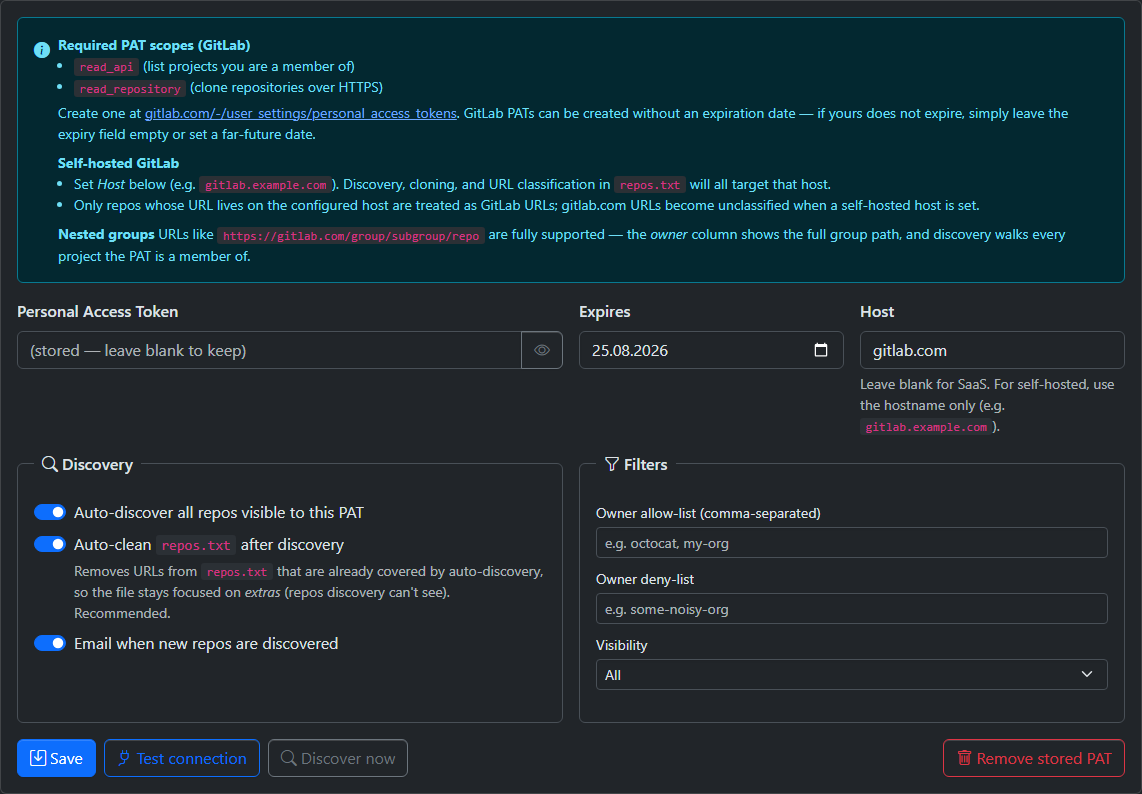Click the read_api scope code tag
Viewport: 1142px width, 794px height.
point(106,67)
